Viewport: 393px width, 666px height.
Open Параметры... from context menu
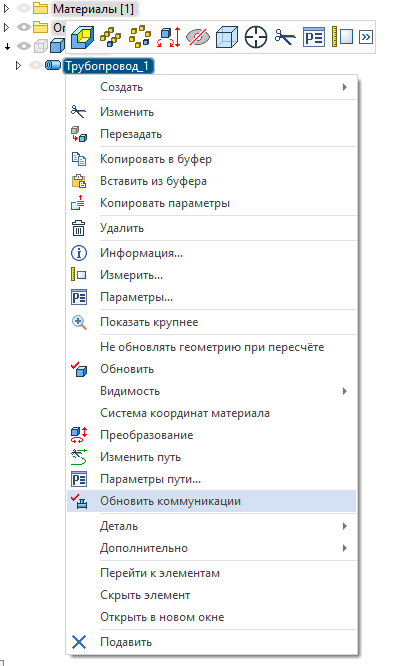point(212,298)
